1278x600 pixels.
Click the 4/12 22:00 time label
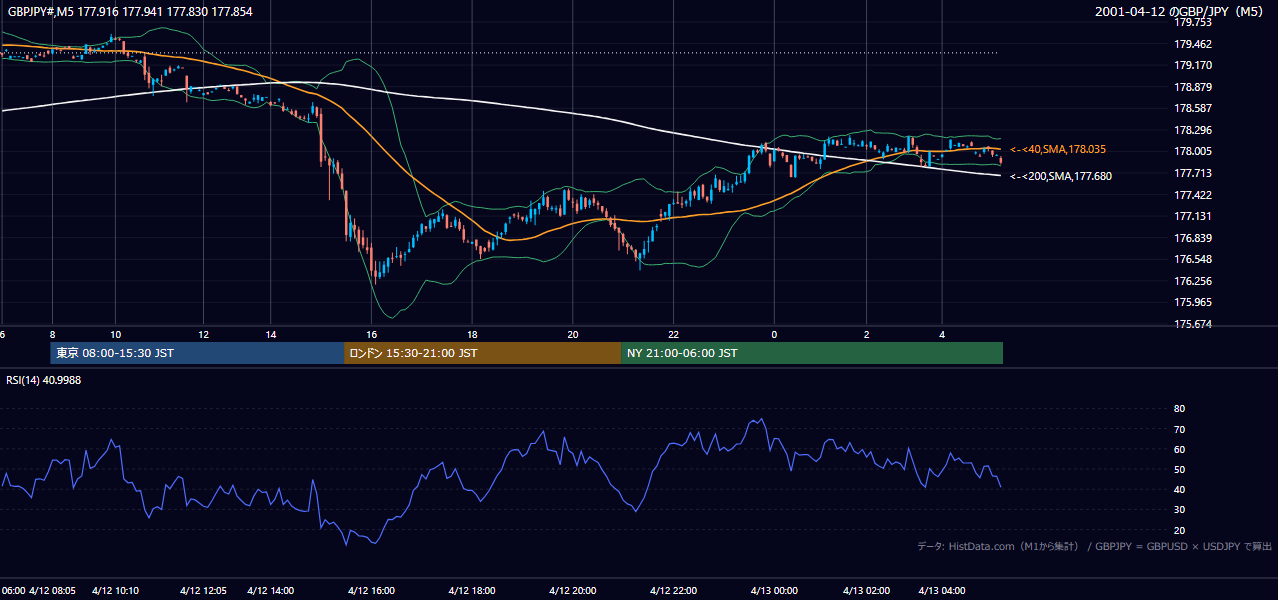[x=673, y=590]
